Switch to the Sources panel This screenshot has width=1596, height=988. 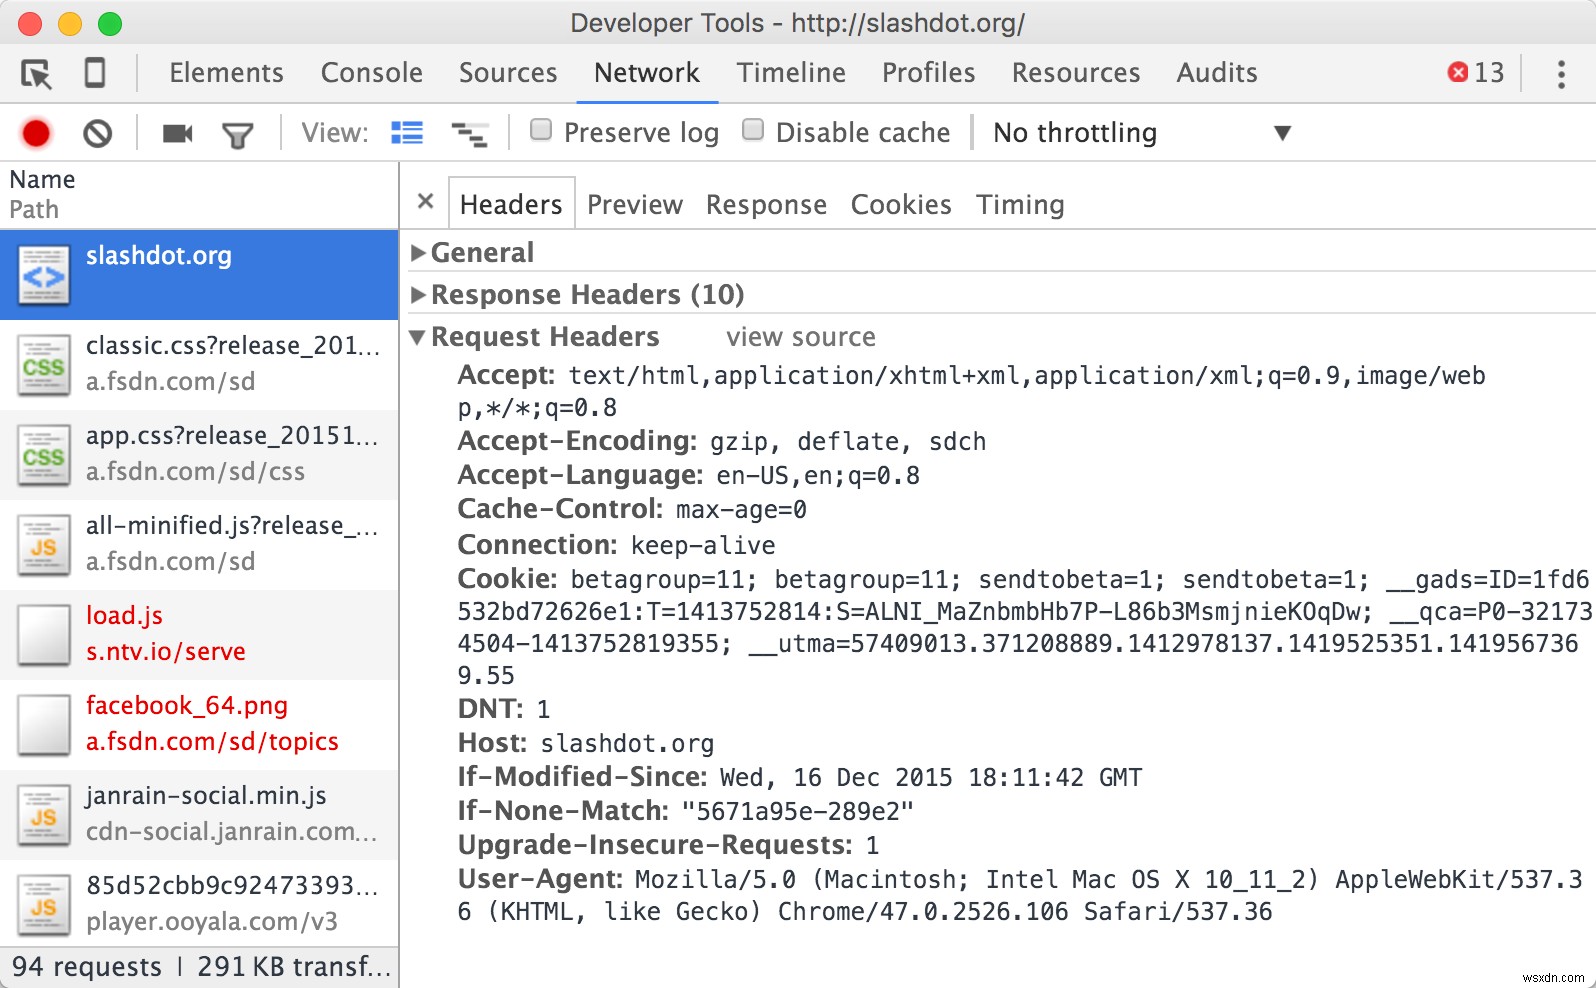point(508,73)
